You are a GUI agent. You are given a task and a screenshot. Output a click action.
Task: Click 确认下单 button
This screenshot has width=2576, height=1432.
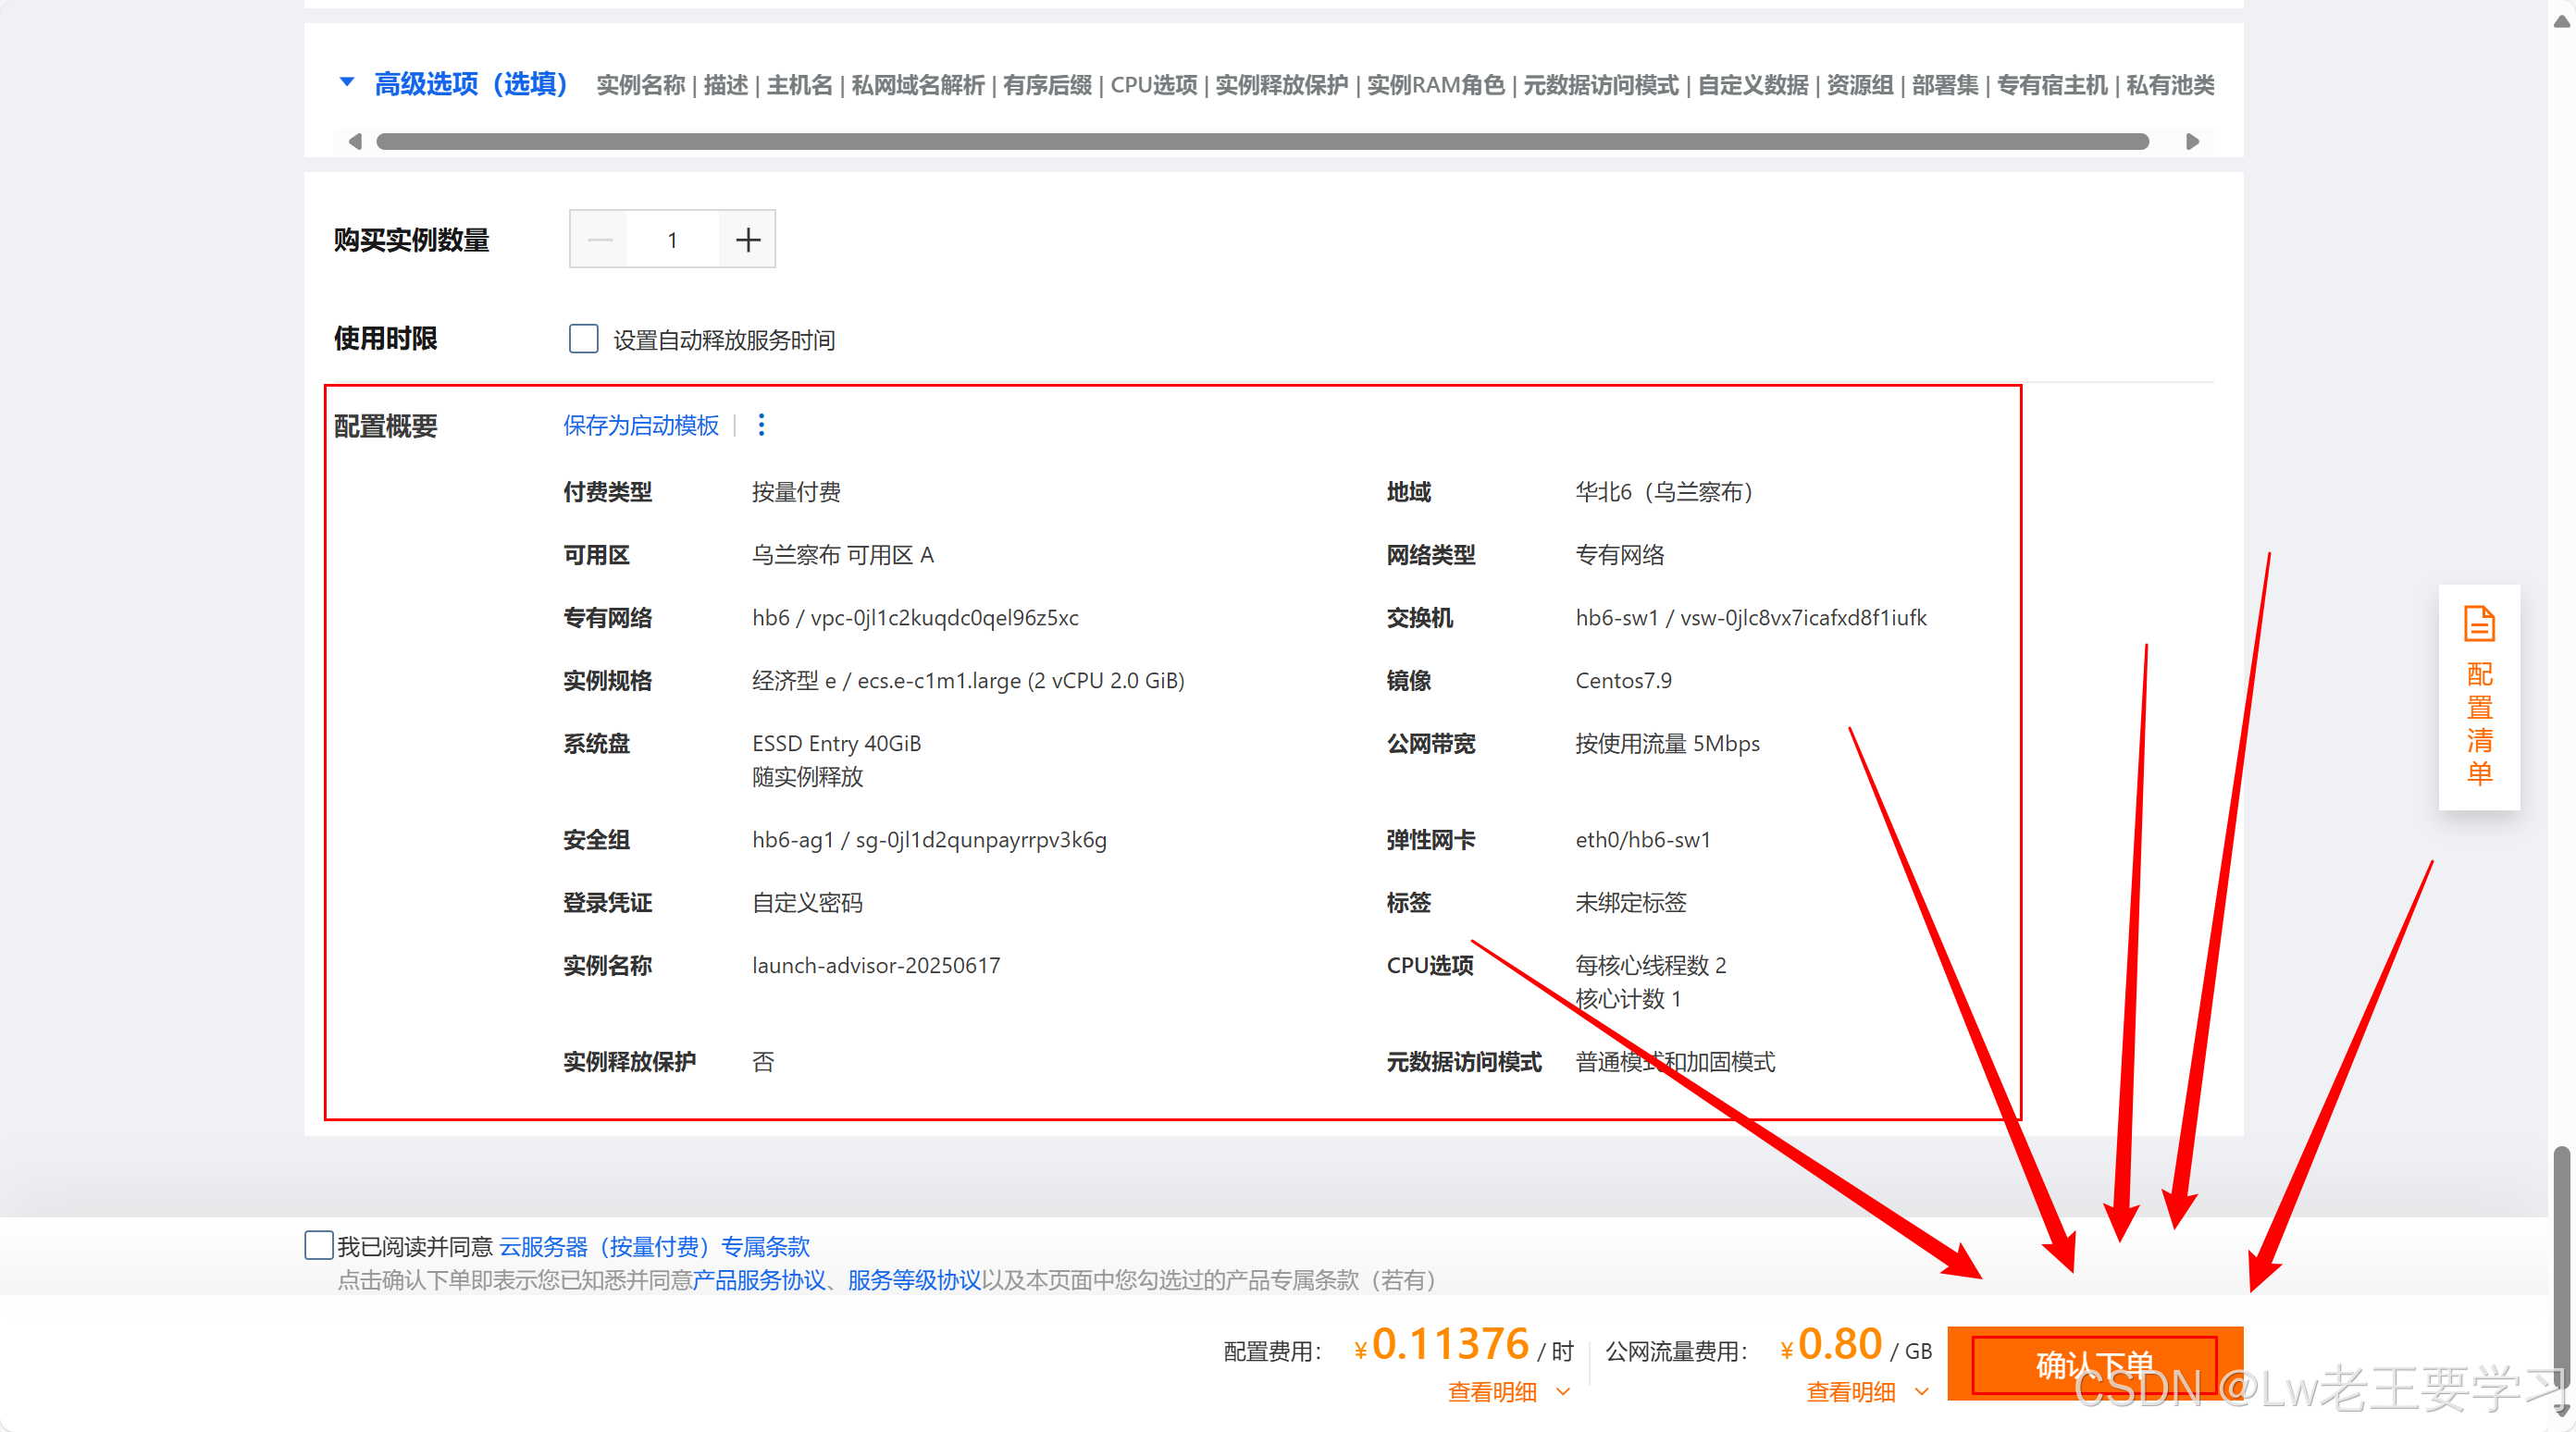tap(2095, 1363)
